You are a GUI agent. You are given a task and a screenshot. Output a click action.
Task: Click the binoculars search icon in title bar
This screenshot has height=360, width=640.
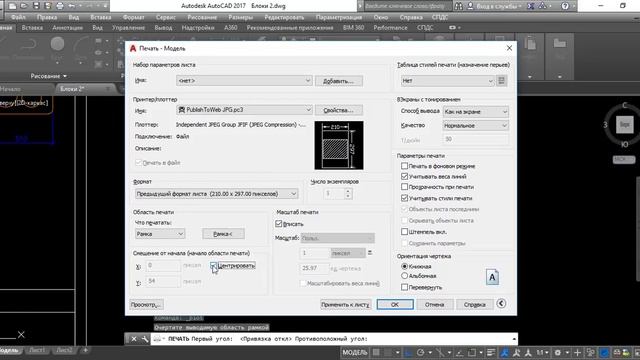[459, 6]
